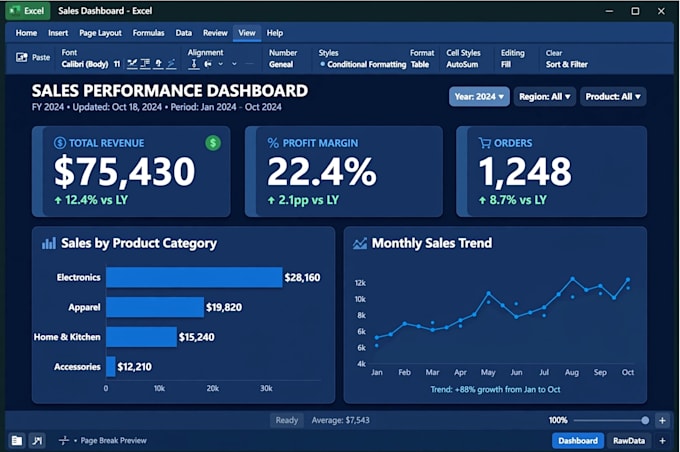Click the green dollar badge on Total Revenue
680x452 pixels.
212,143
